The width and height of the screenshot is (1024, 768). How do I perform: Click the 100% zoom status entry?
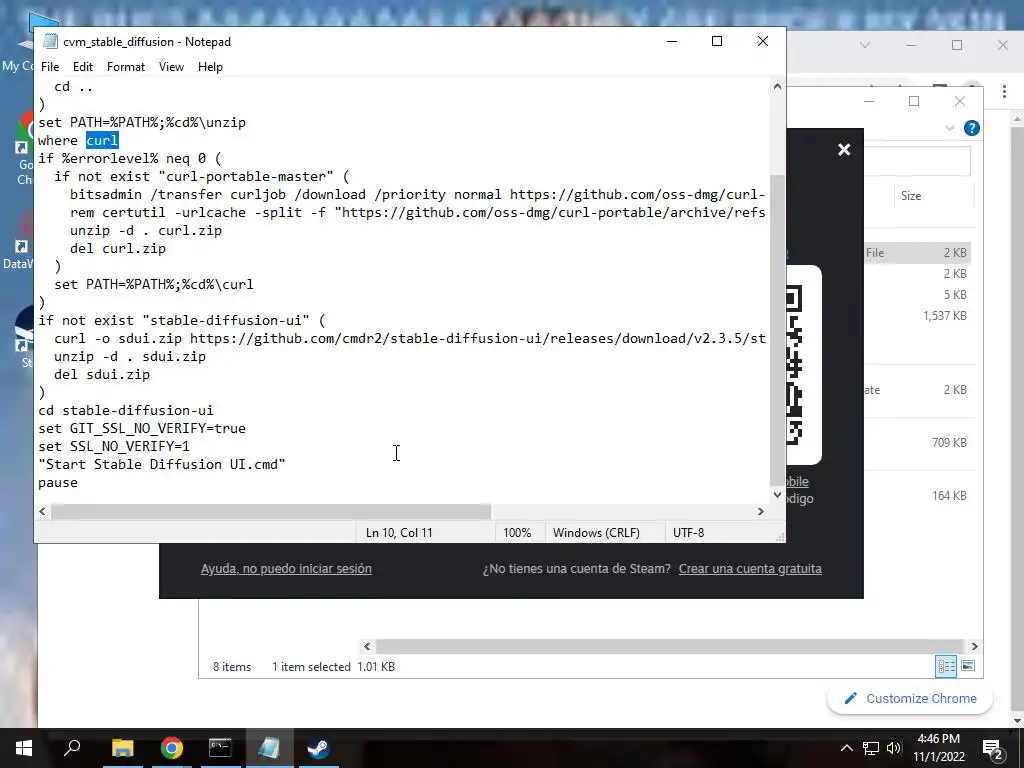(x=517, y=533)
